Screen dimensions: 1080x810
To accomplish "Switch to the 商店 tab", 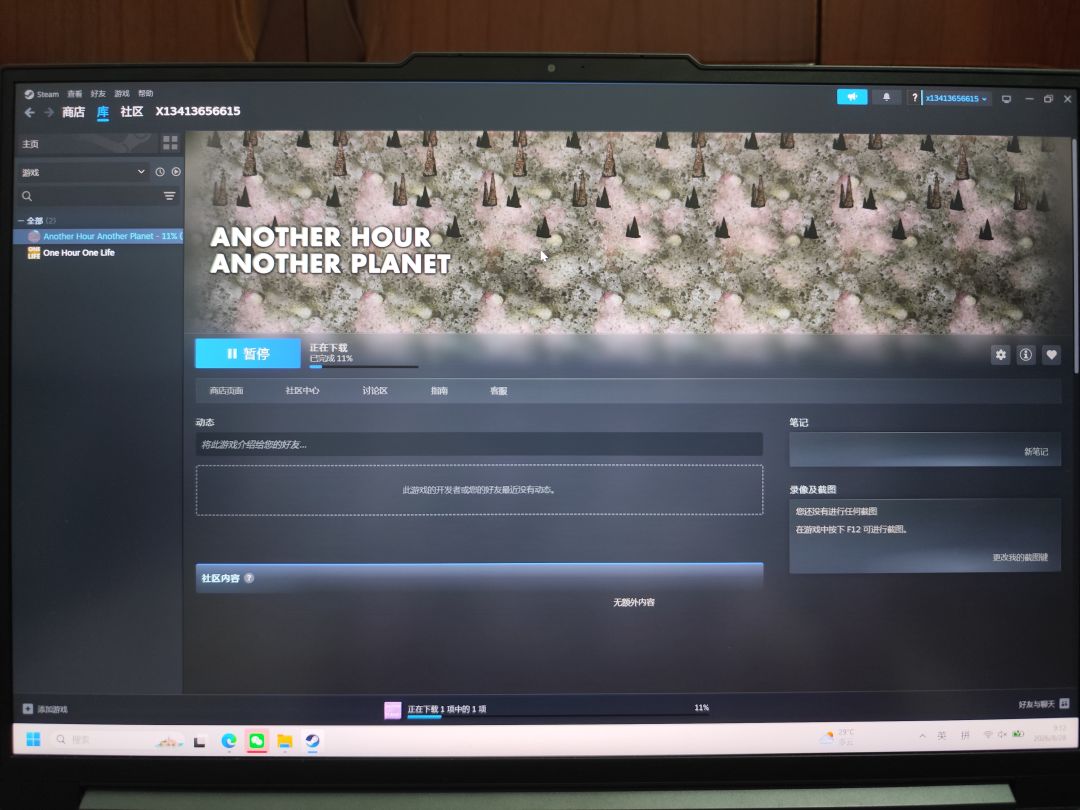I will tap(73, 112).
